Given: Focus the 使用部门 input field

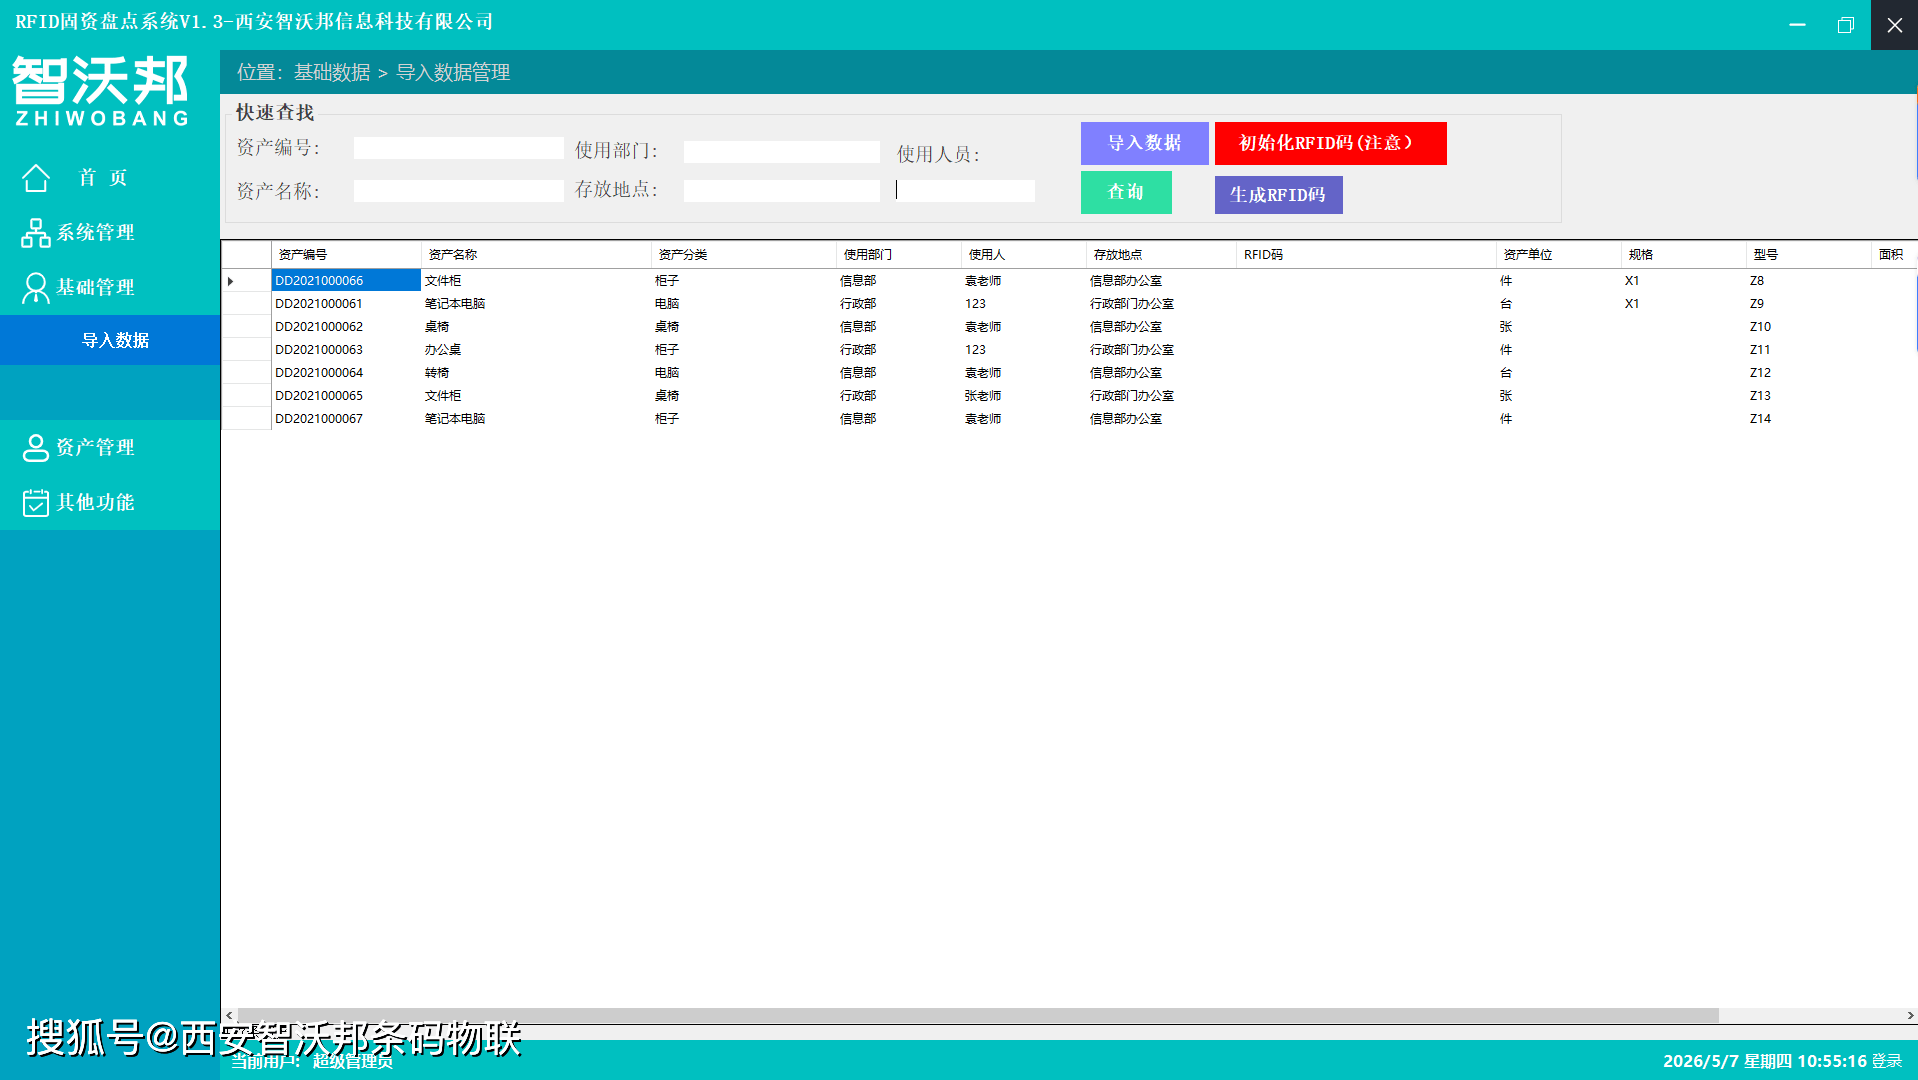Looking at the screenshot, I should 782,152.
